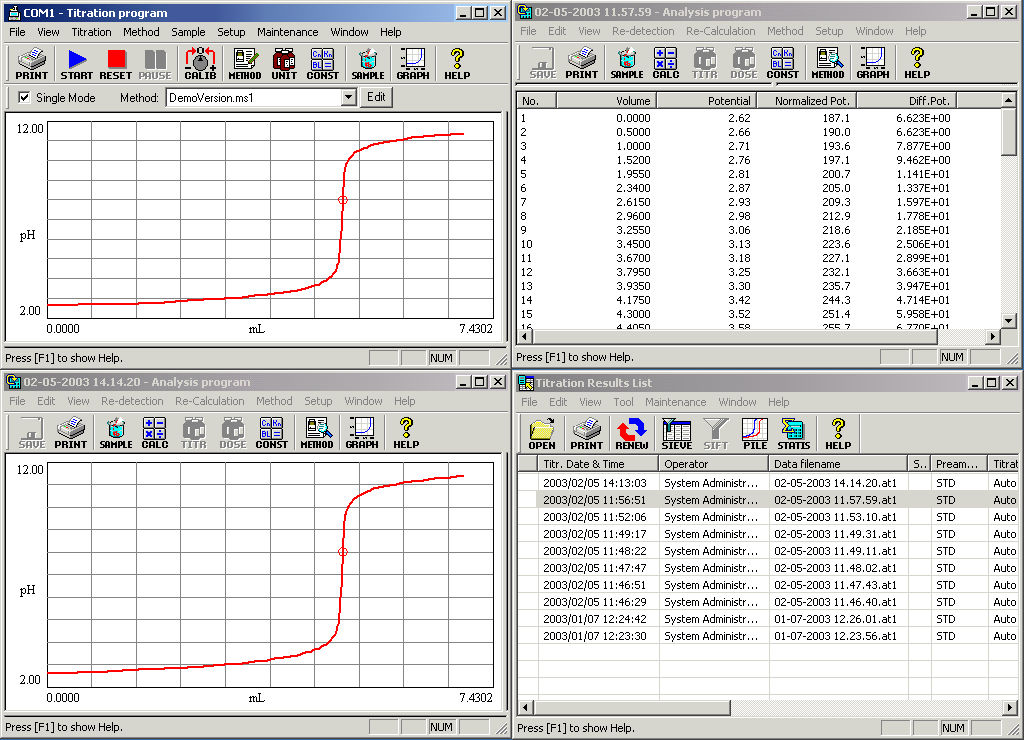Click Volume column header in data table
Screen dimensions: 1024x740
tap(607, 101)
